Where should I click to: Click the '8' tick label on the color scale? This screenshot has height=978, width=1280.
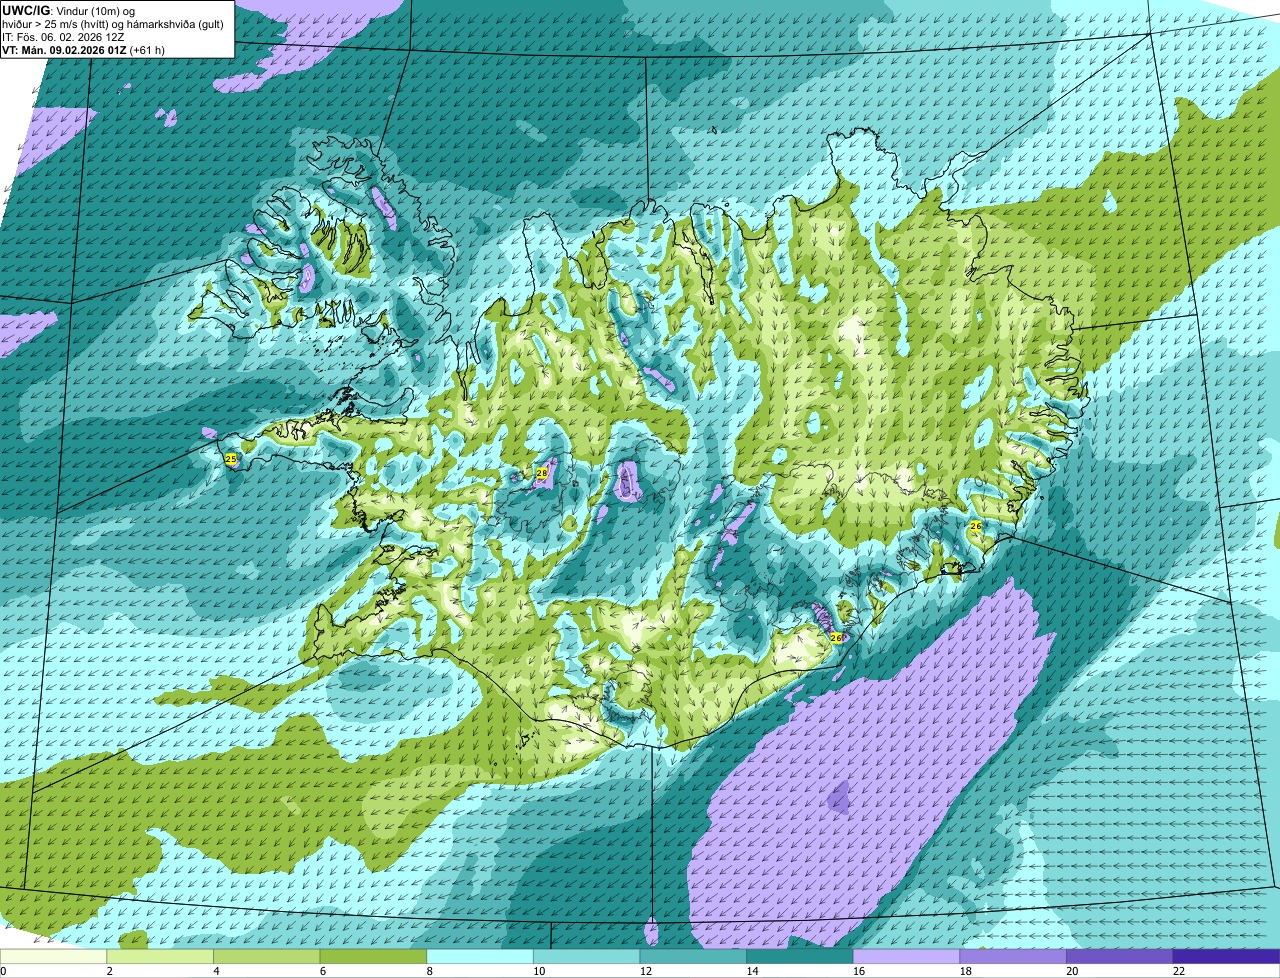click(x=429, y=971)
